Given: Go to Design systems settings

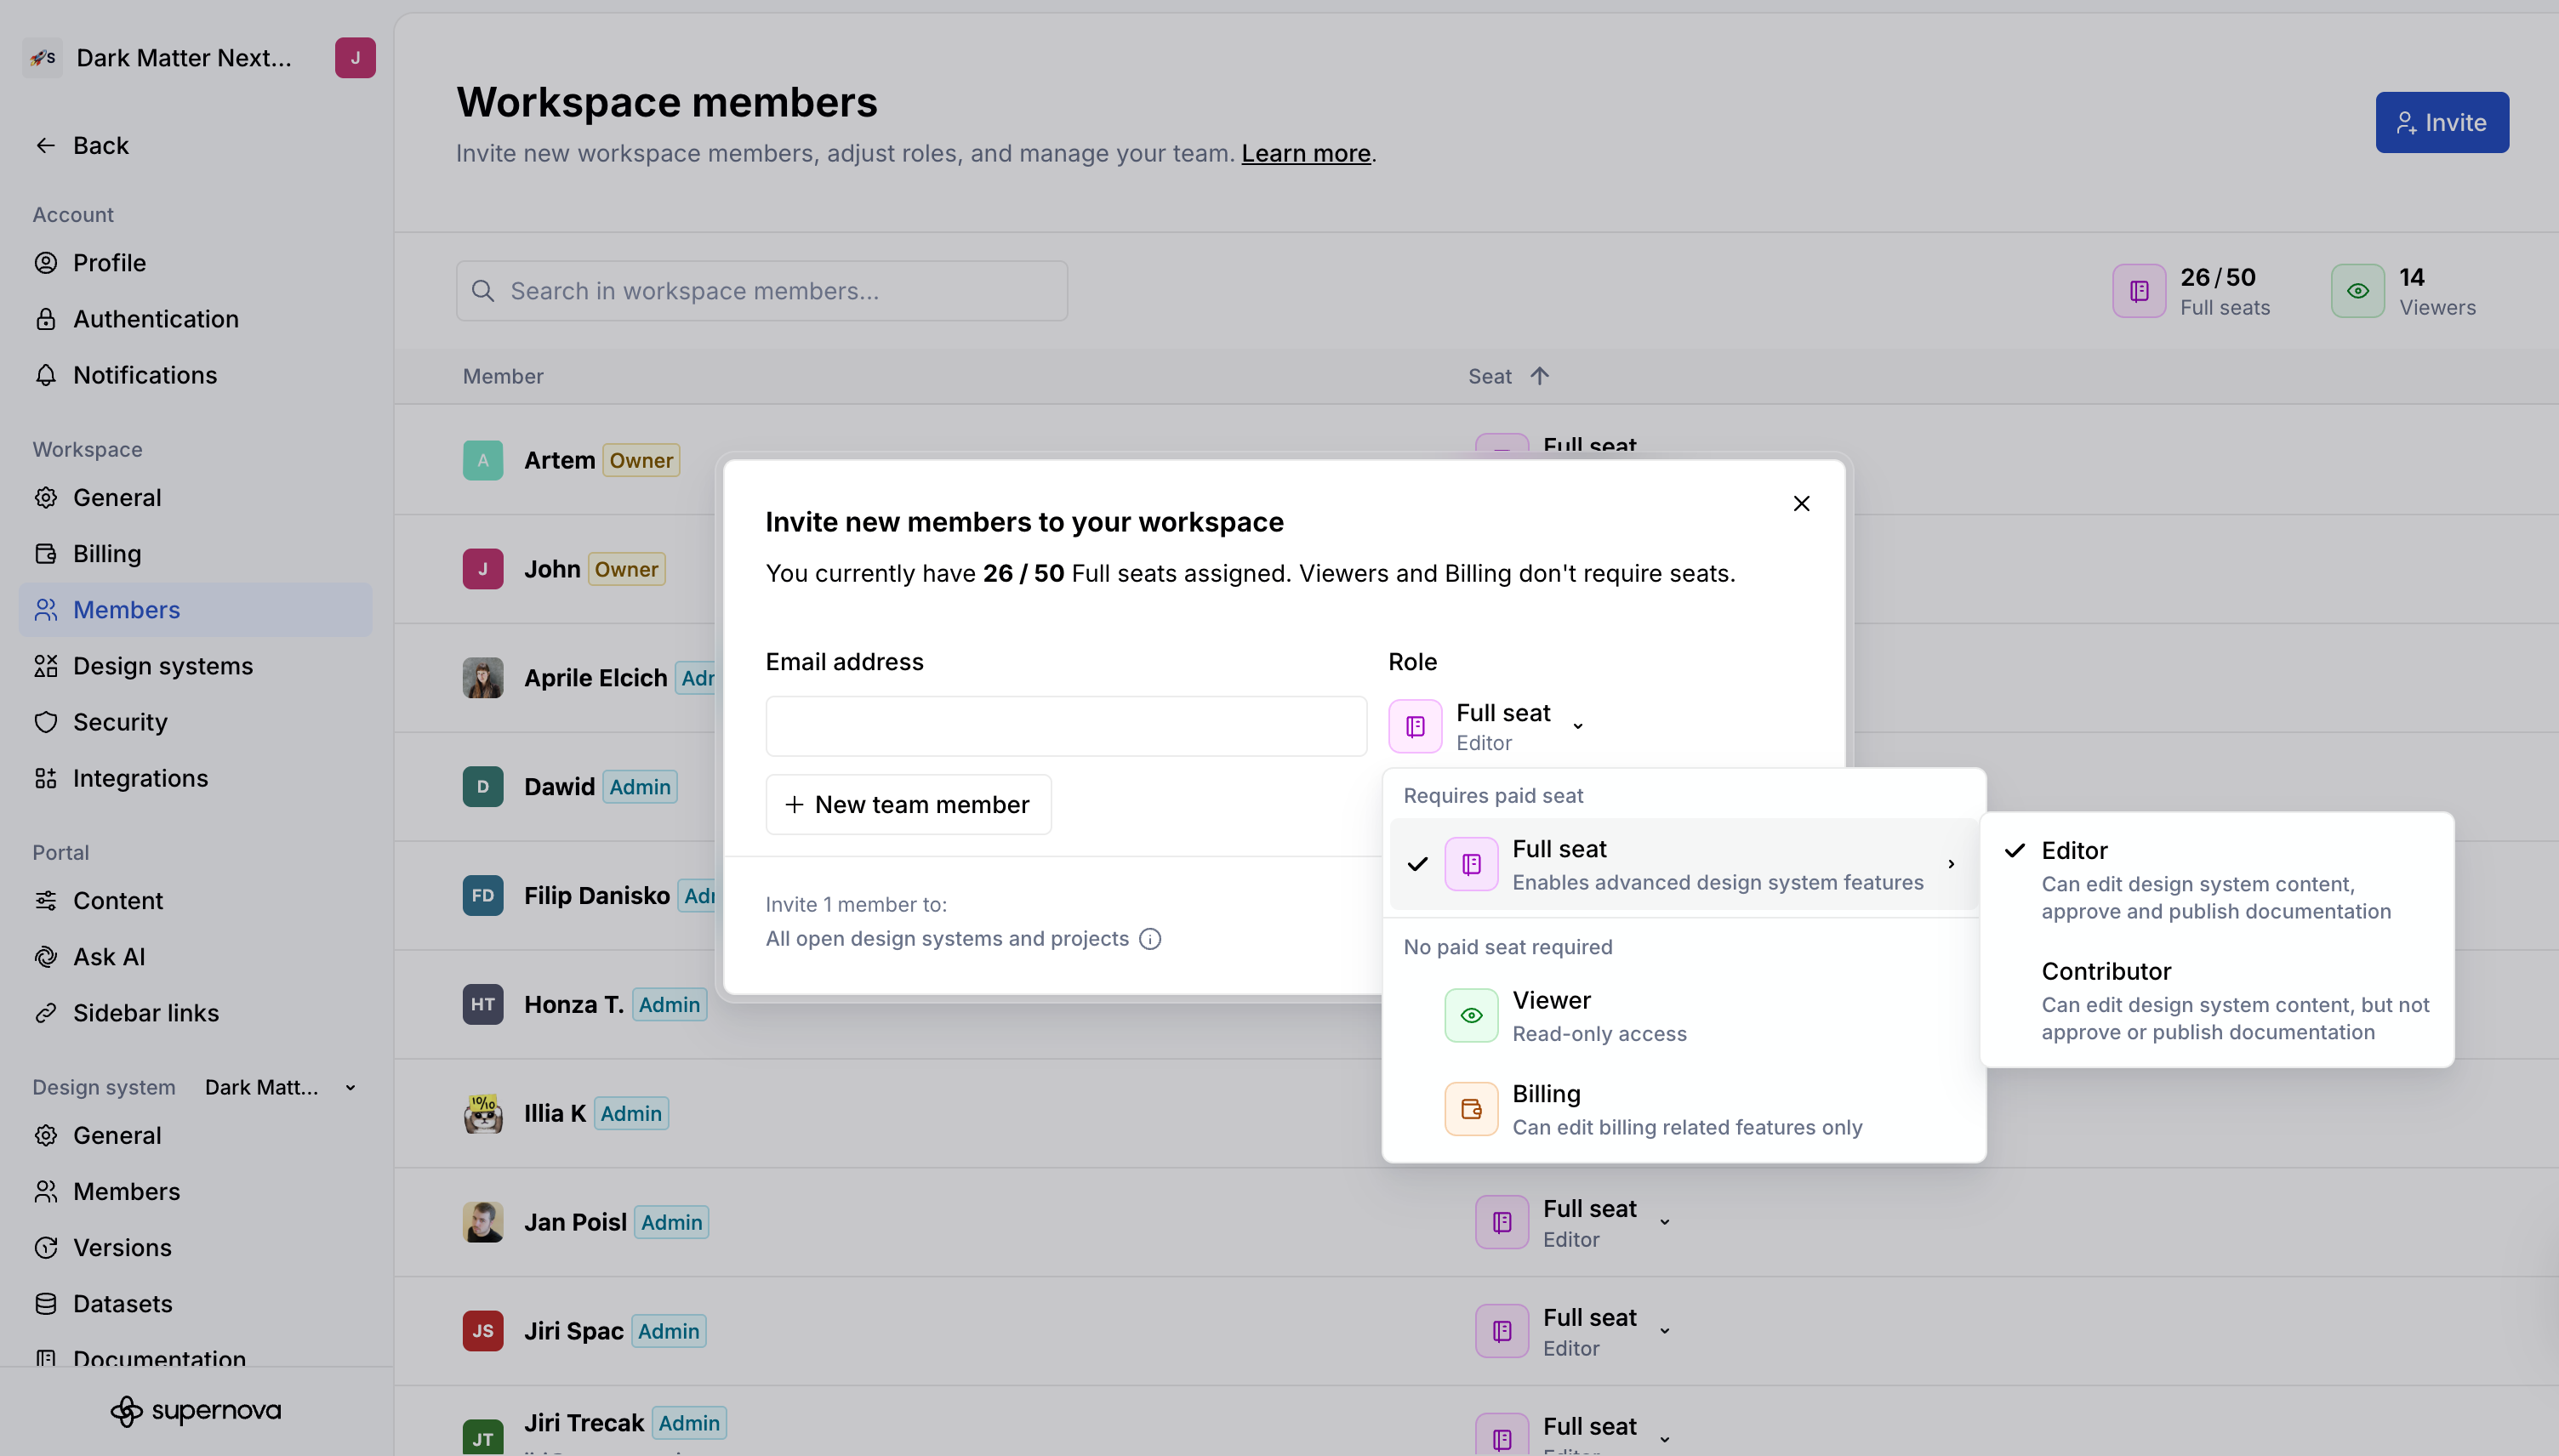Looking at the screenshot, I should (x=162, y=666).
